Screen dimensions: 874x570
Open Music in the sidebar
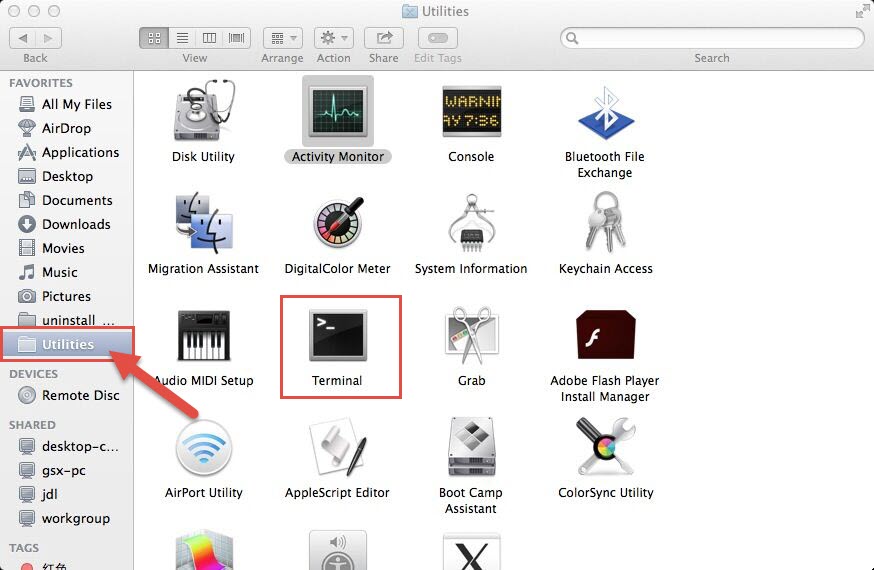[67, 272]
